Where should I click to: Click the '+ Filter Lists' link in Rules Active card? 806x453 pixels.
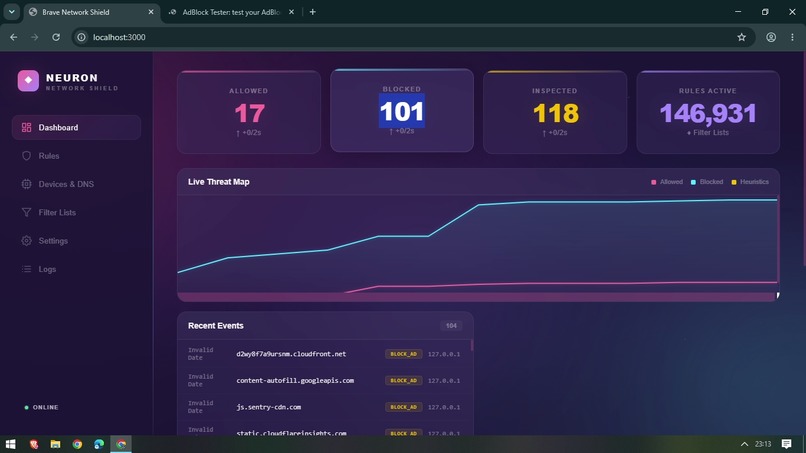click(708, 133)
